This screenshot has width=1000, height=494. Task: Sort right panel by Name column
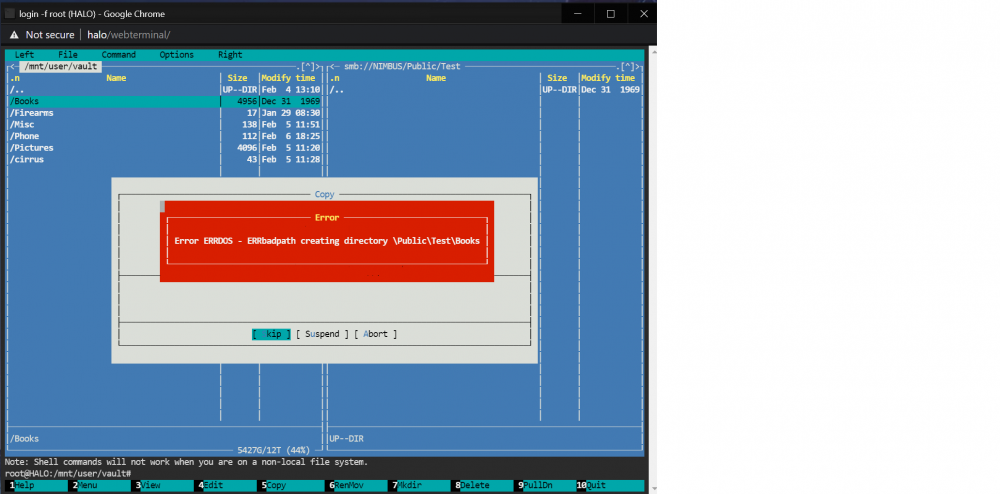point(436,78)
